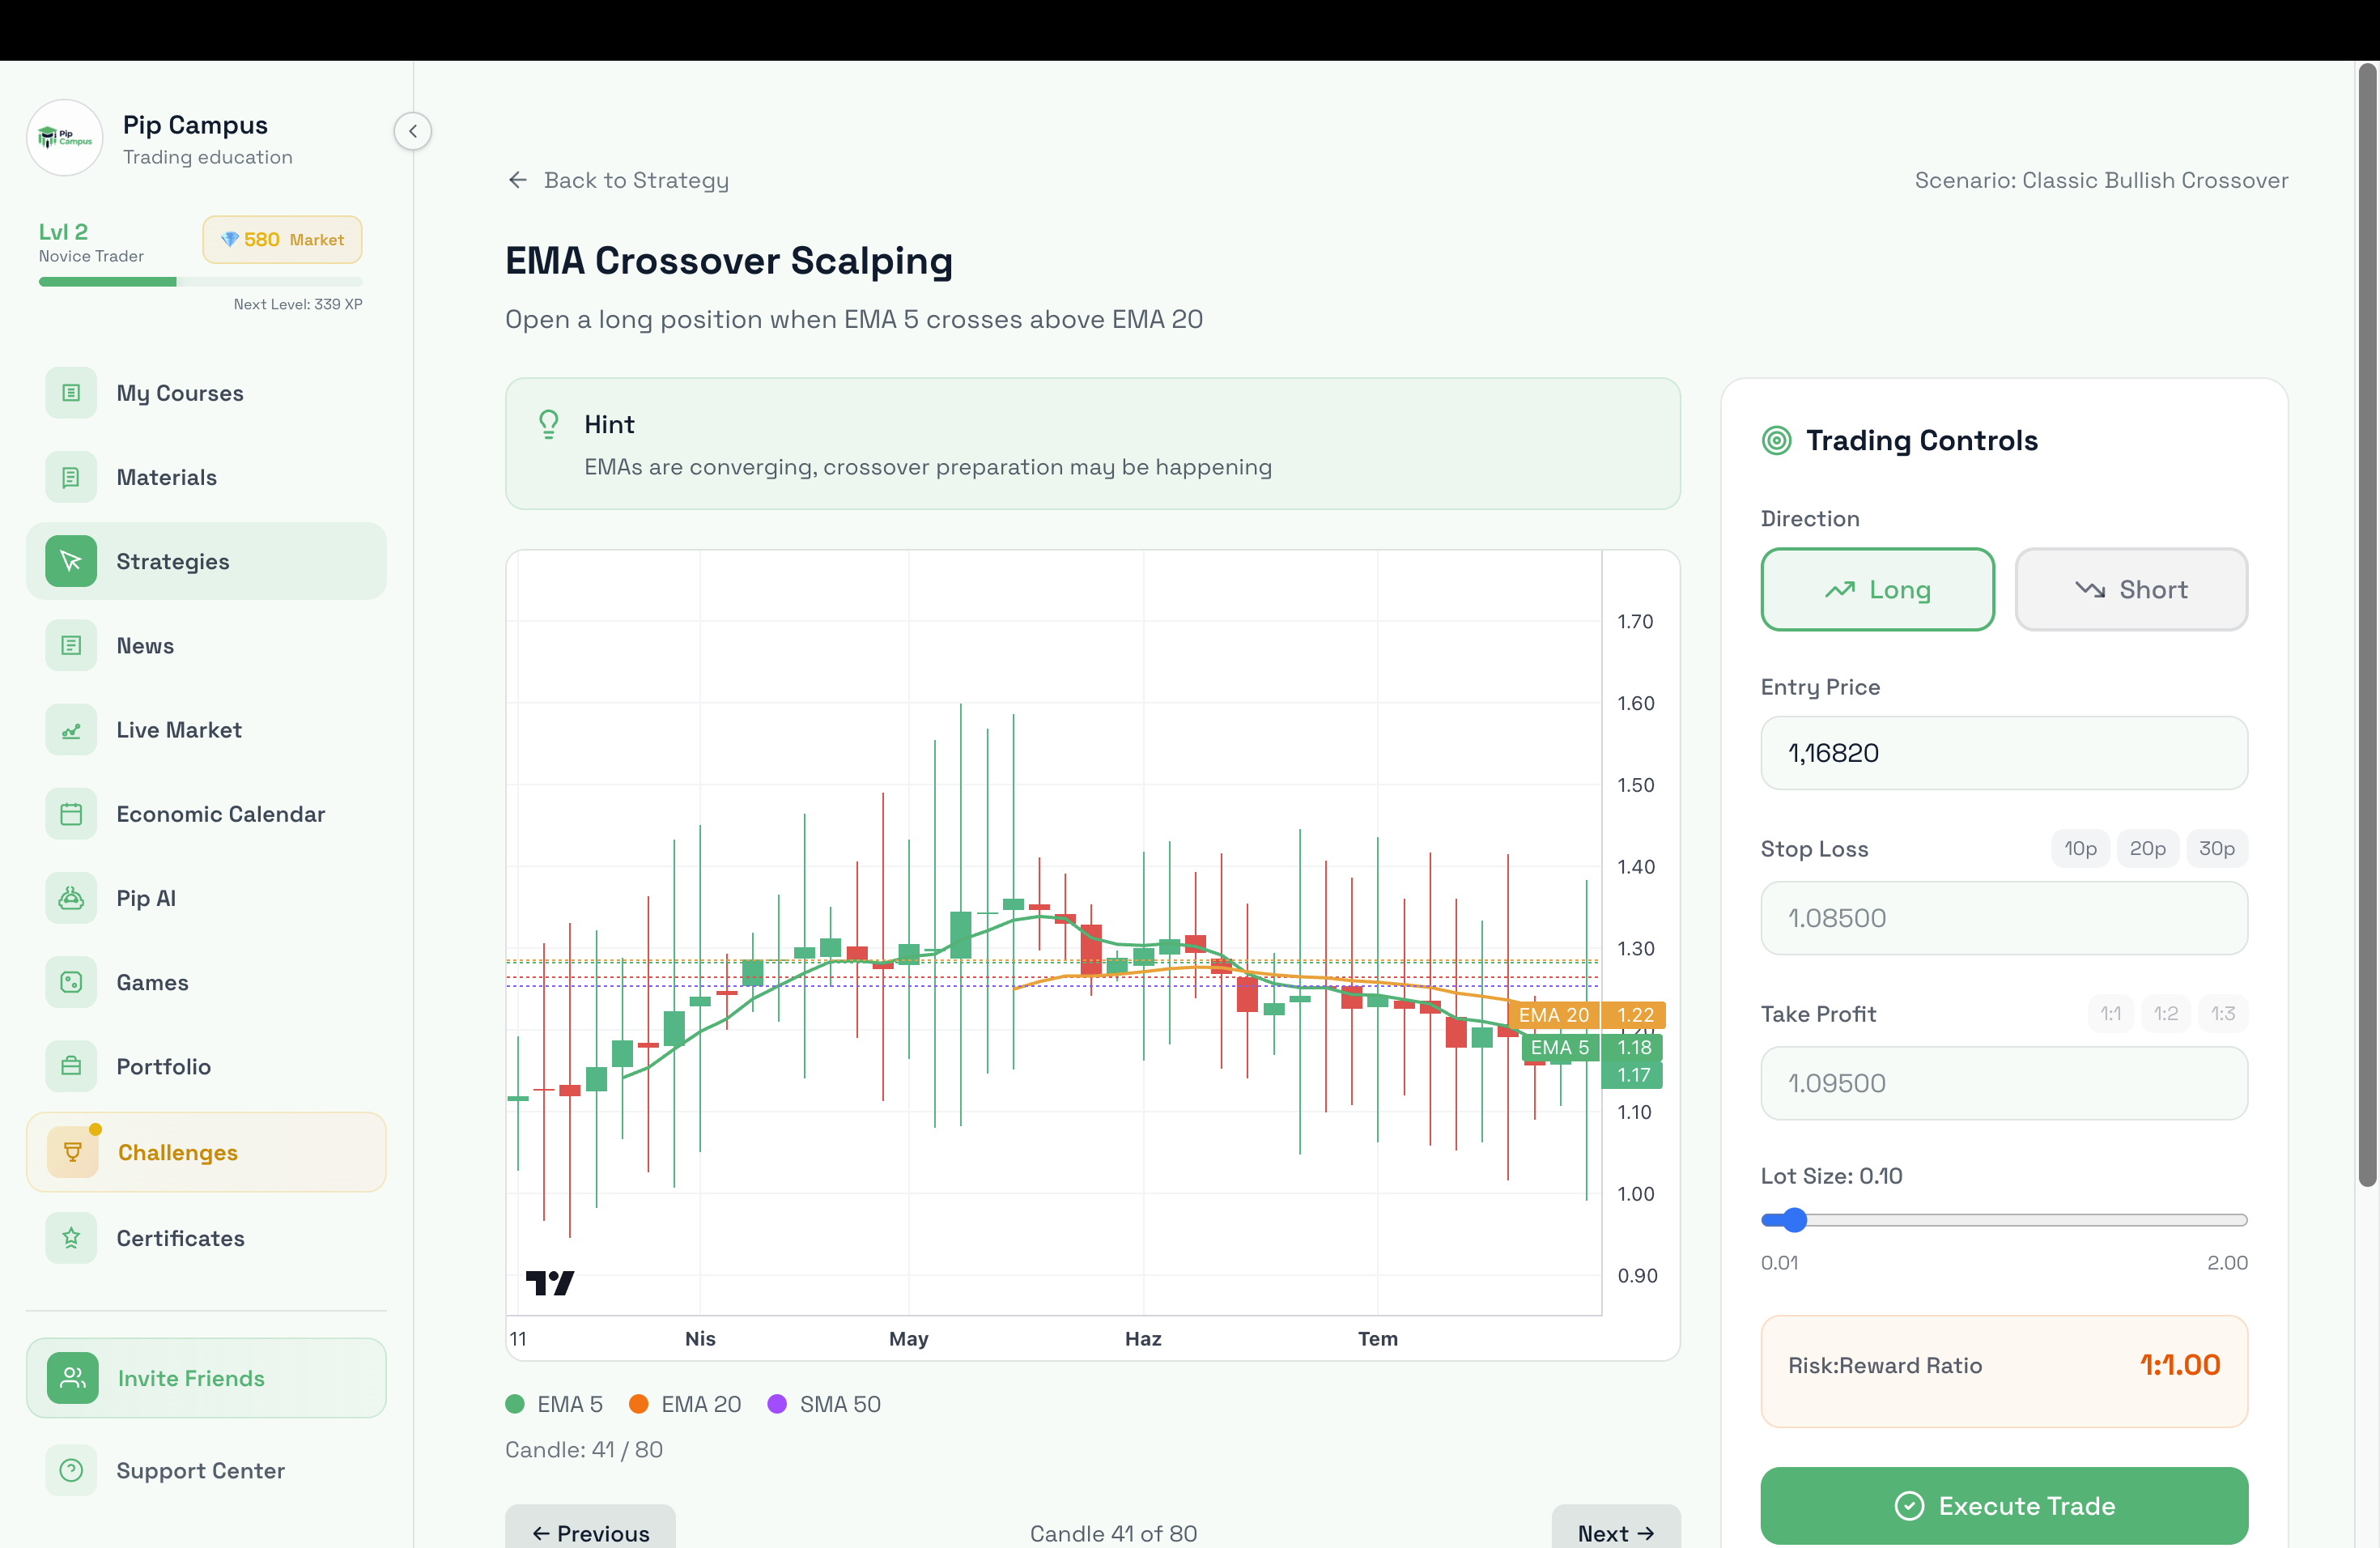Click the Lot Size slider handle
2380x1548 pixels.
[x=1795, y=1220]
